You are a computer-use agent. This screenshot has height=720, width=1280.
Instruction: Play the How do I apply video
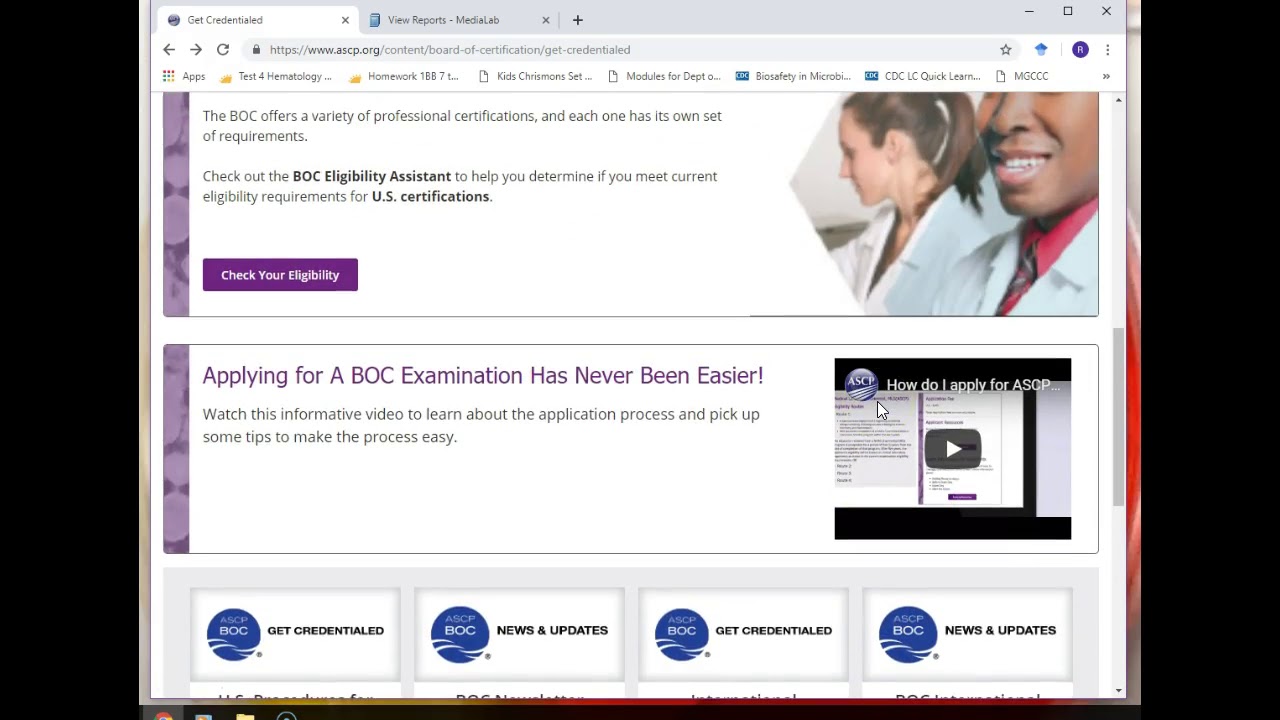[x=952, y=449]
